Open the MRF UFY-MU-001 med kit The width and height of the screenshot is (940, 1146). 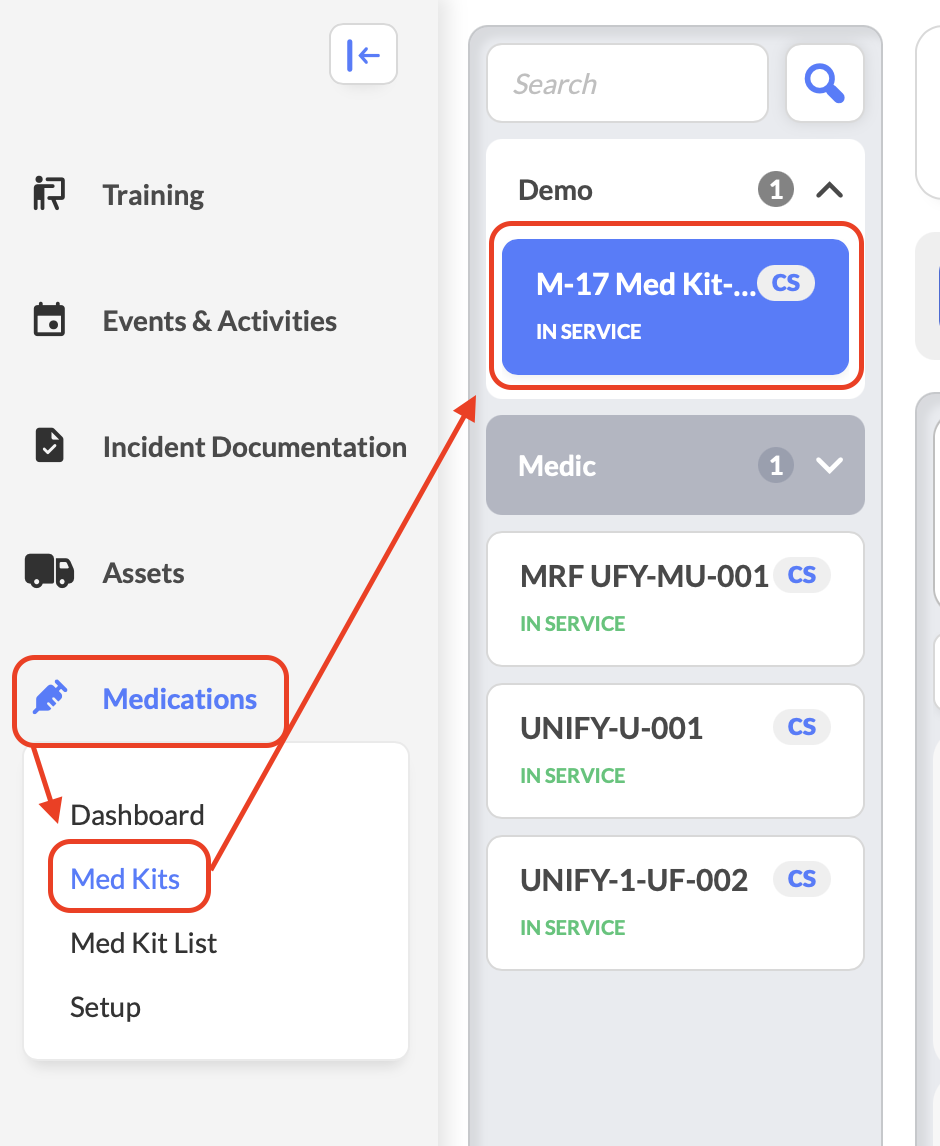(640, 598)
